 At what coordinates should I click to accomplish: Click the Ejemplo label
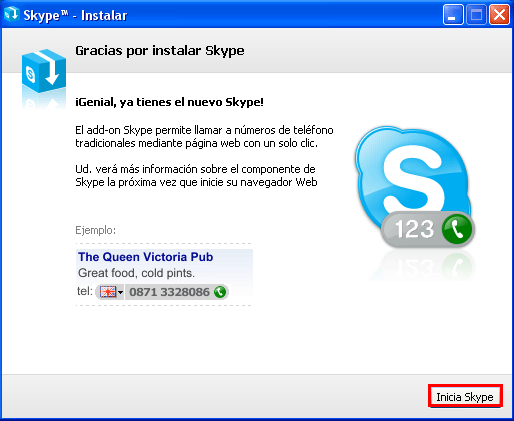[x=96, y=230]
